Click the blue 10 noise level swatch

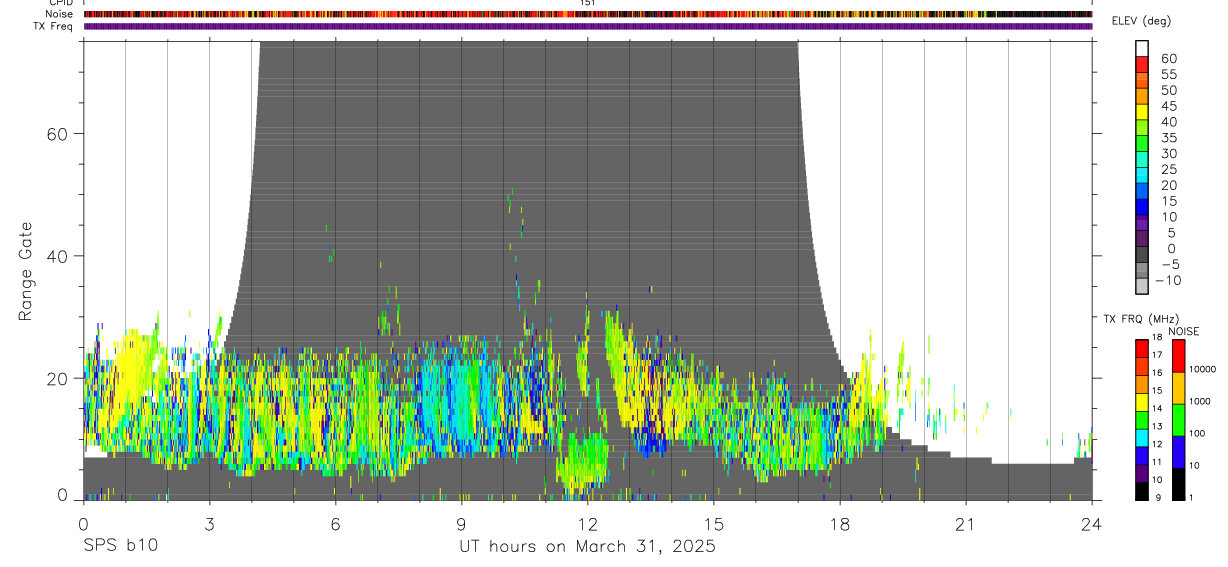[1178, 452]
